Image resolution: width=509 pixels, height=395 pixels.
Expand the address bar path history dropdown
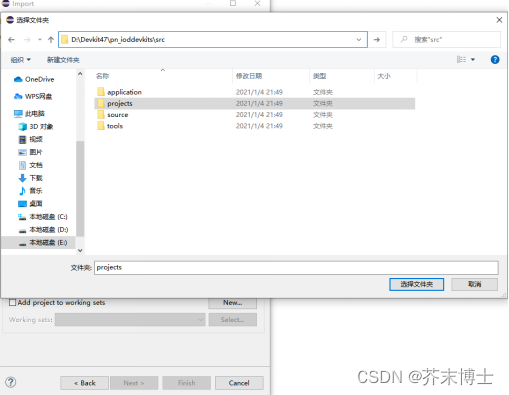359,40
